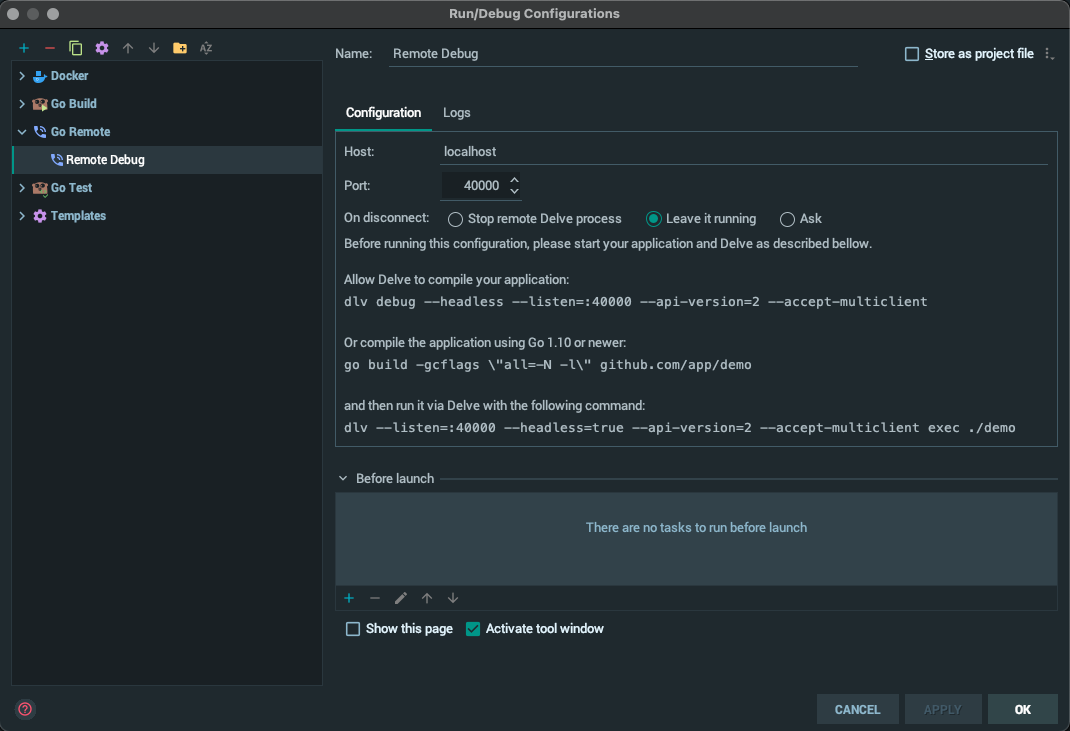Open the help question mark

pos(25,709)
